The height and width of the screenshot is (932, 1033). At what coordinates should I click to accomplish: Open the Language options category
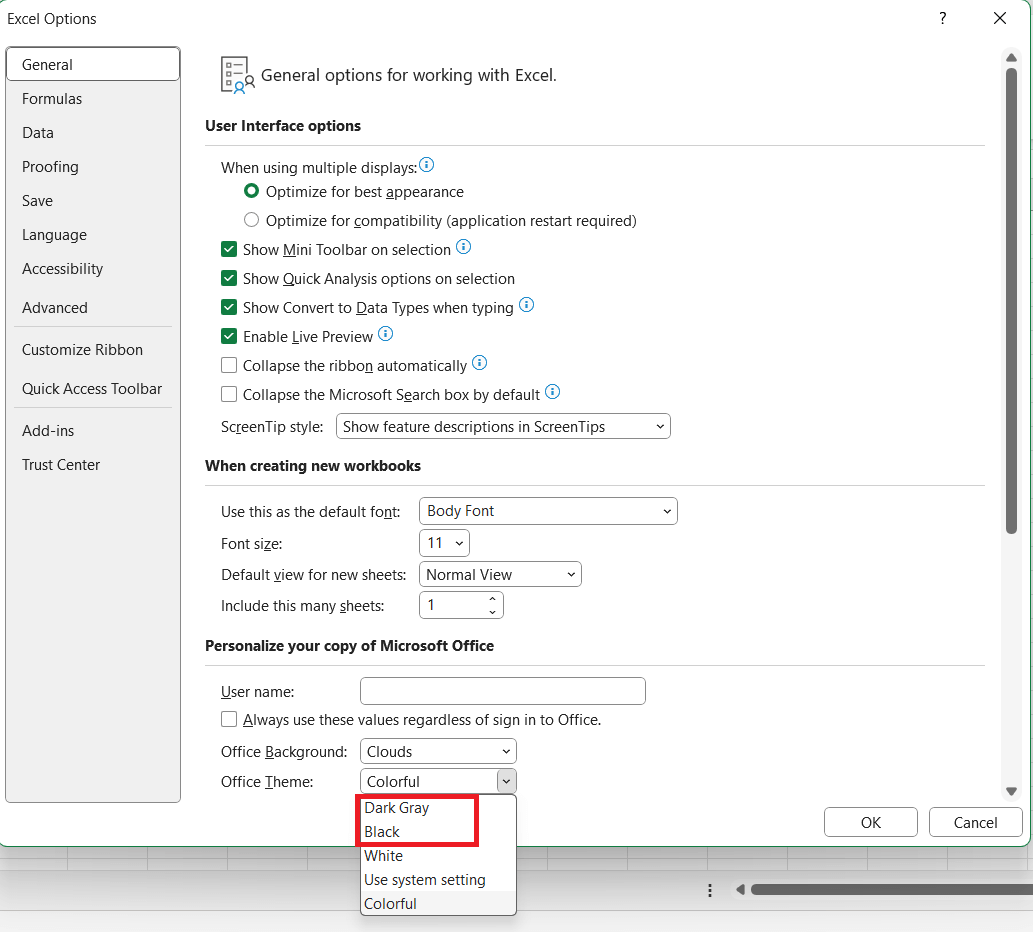93,235
